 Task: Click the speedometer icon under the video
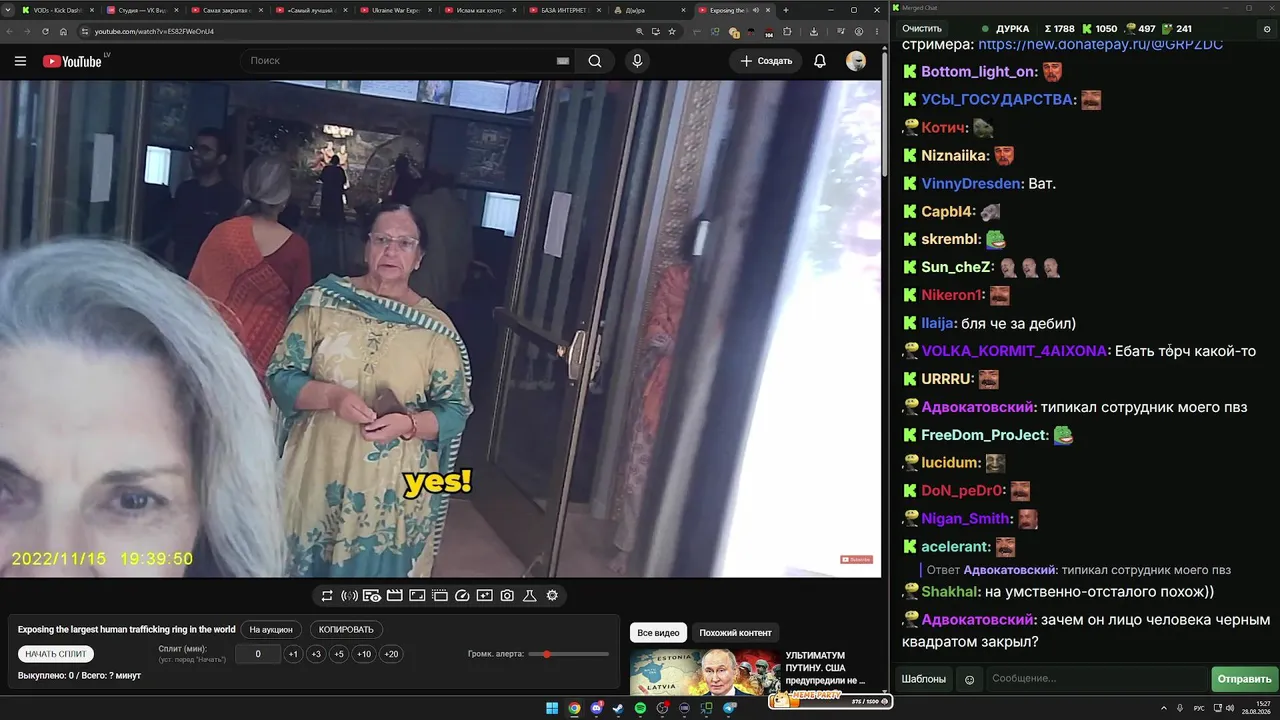coord(462,596)
